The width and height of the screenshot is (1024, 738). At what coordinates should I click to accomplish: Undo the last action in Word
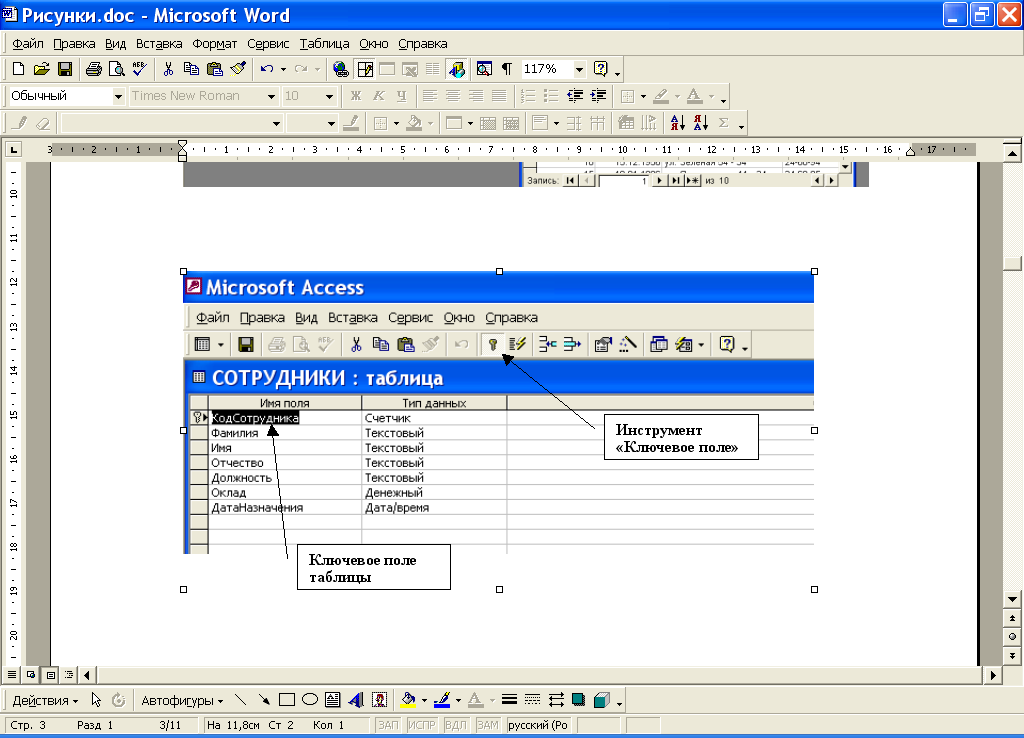tap(266, 69)
